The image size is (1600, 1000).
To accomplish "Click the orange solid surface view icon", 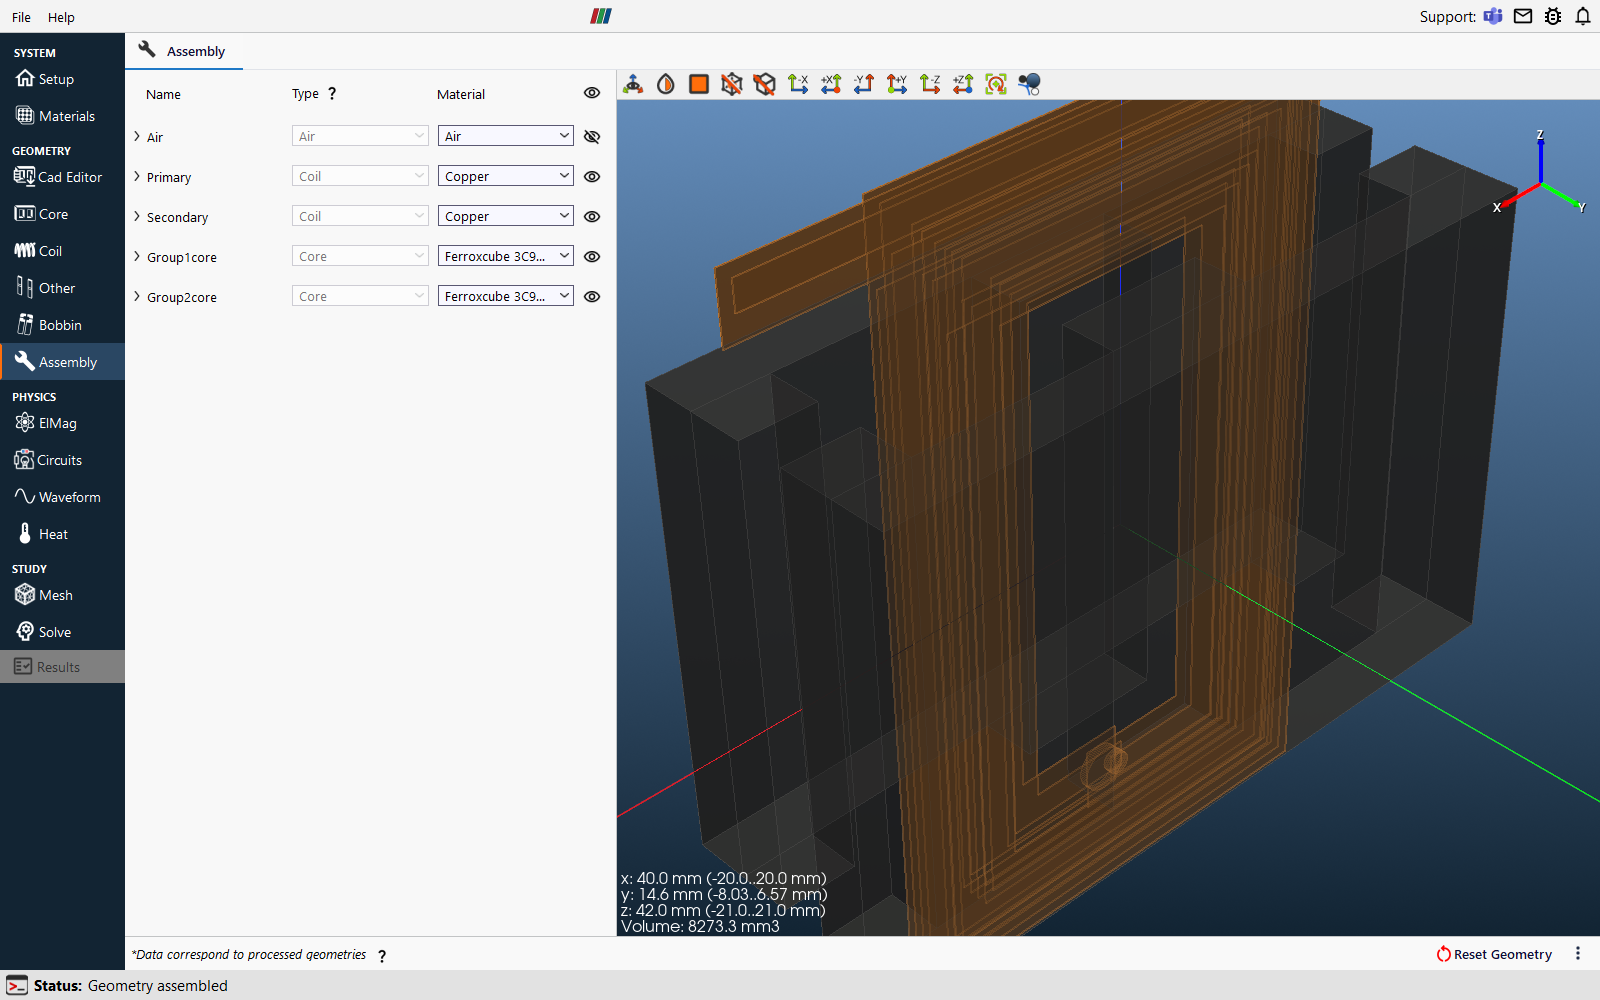I will [699, 84].
